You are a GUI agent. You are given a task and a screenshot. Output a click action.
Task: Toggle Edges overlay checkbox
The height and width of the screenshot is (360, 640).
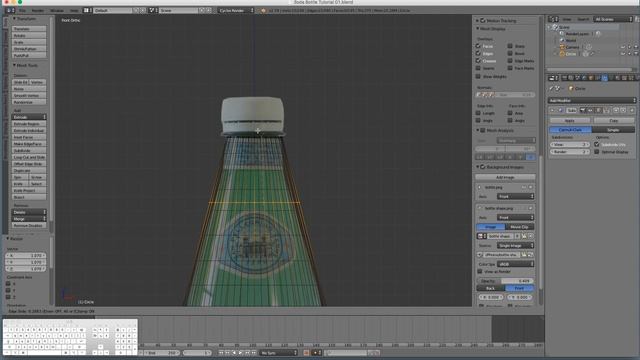point(478,53)
